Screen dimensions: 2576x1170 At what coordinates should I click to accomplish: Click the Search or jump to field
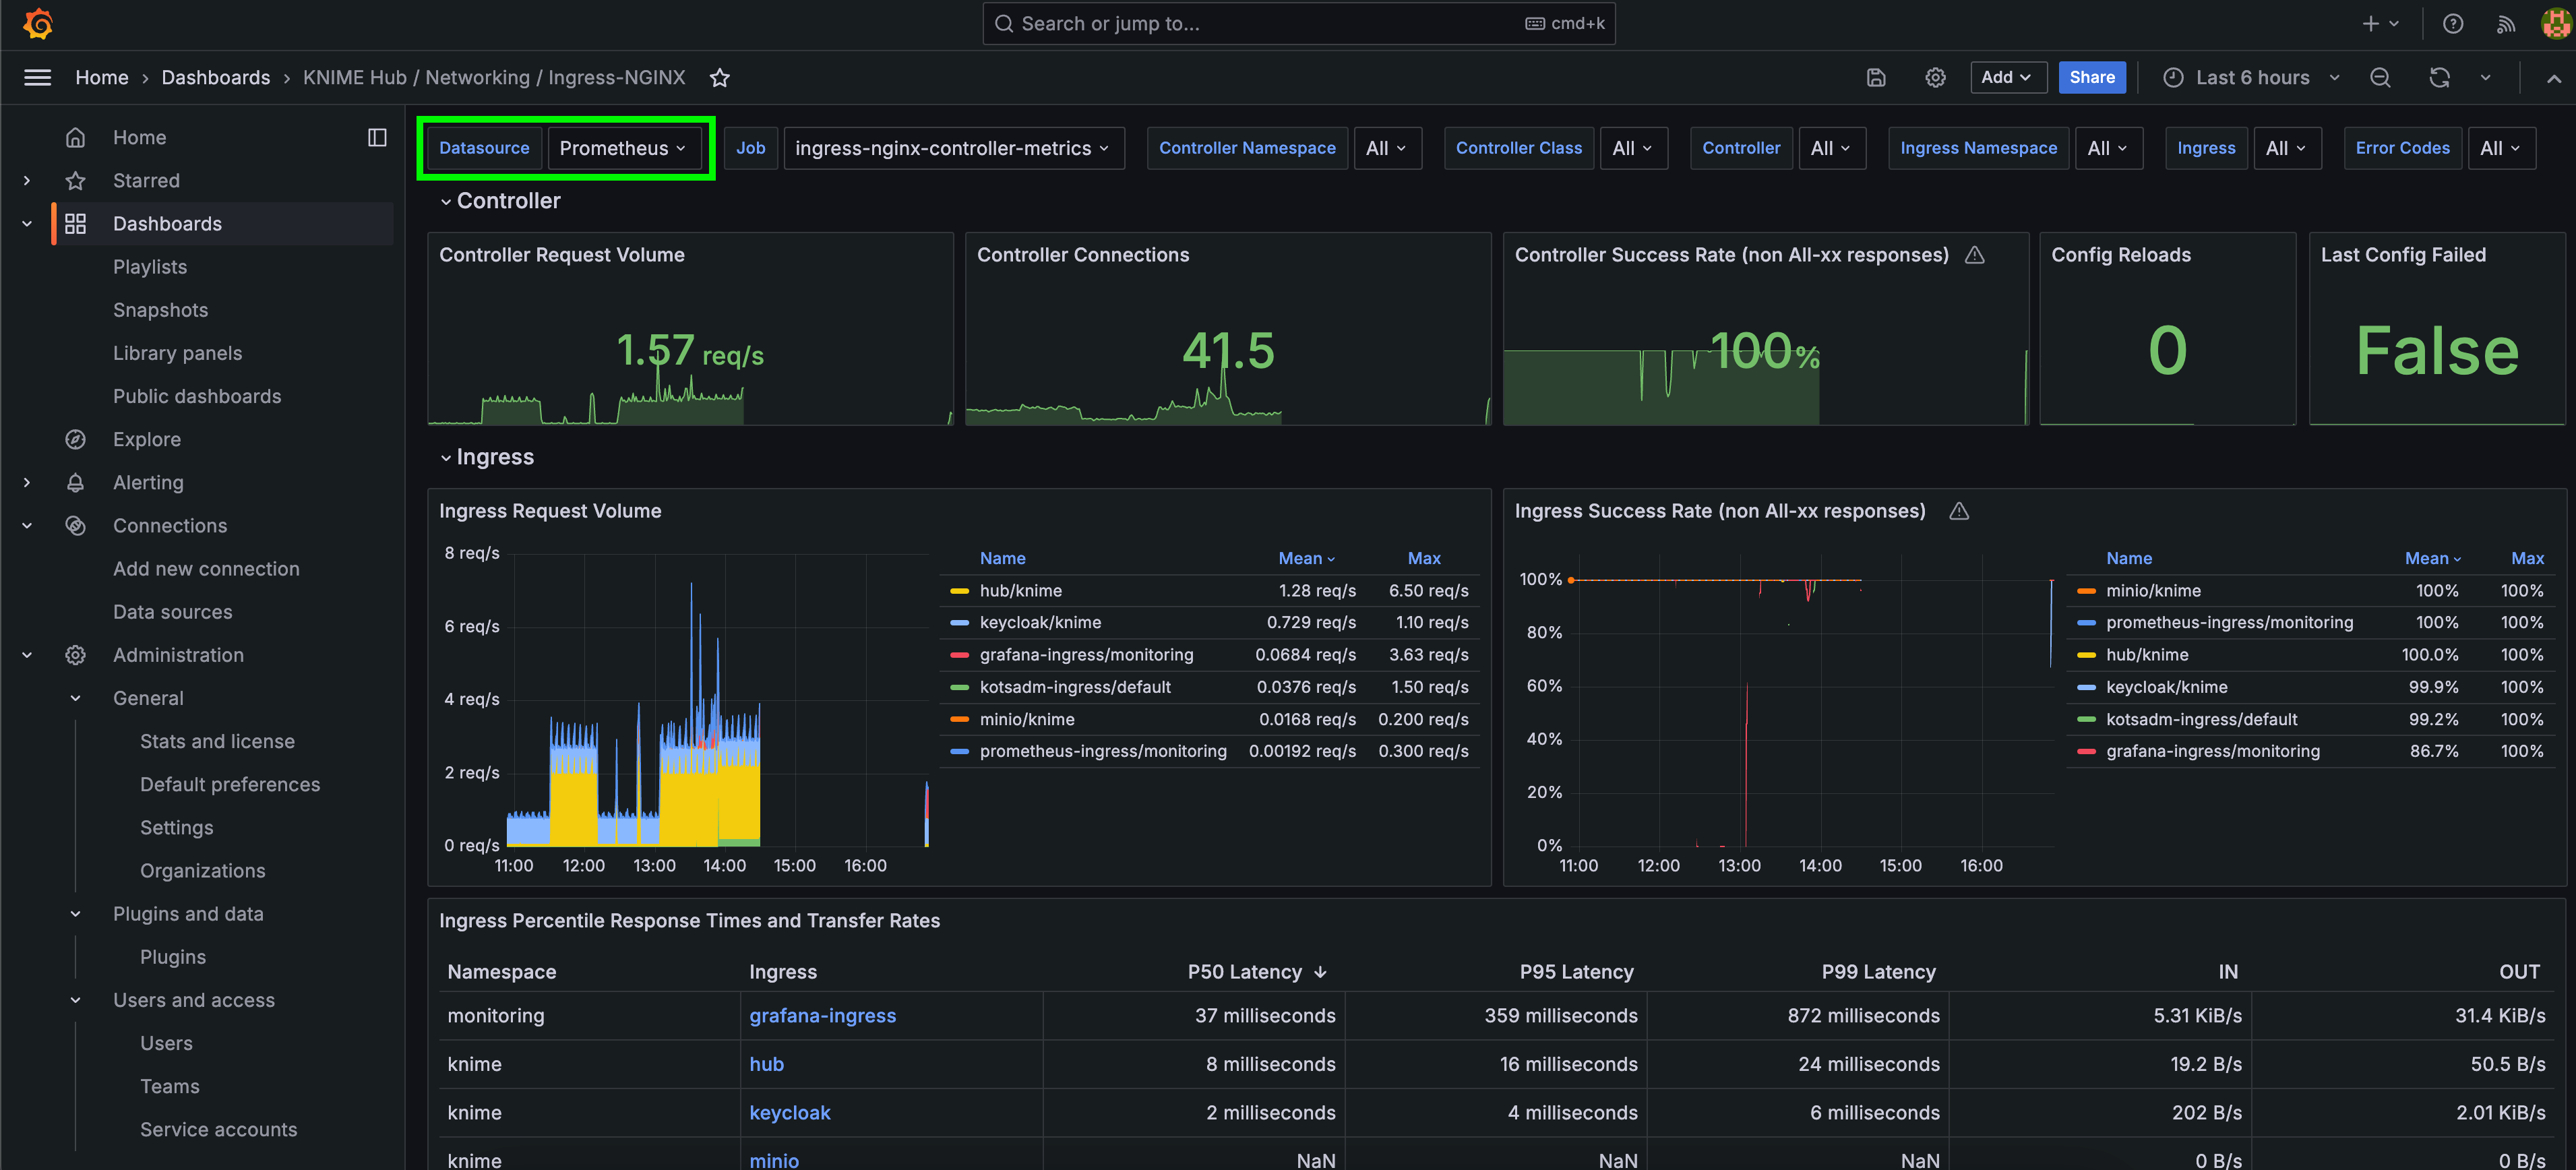1298,23
